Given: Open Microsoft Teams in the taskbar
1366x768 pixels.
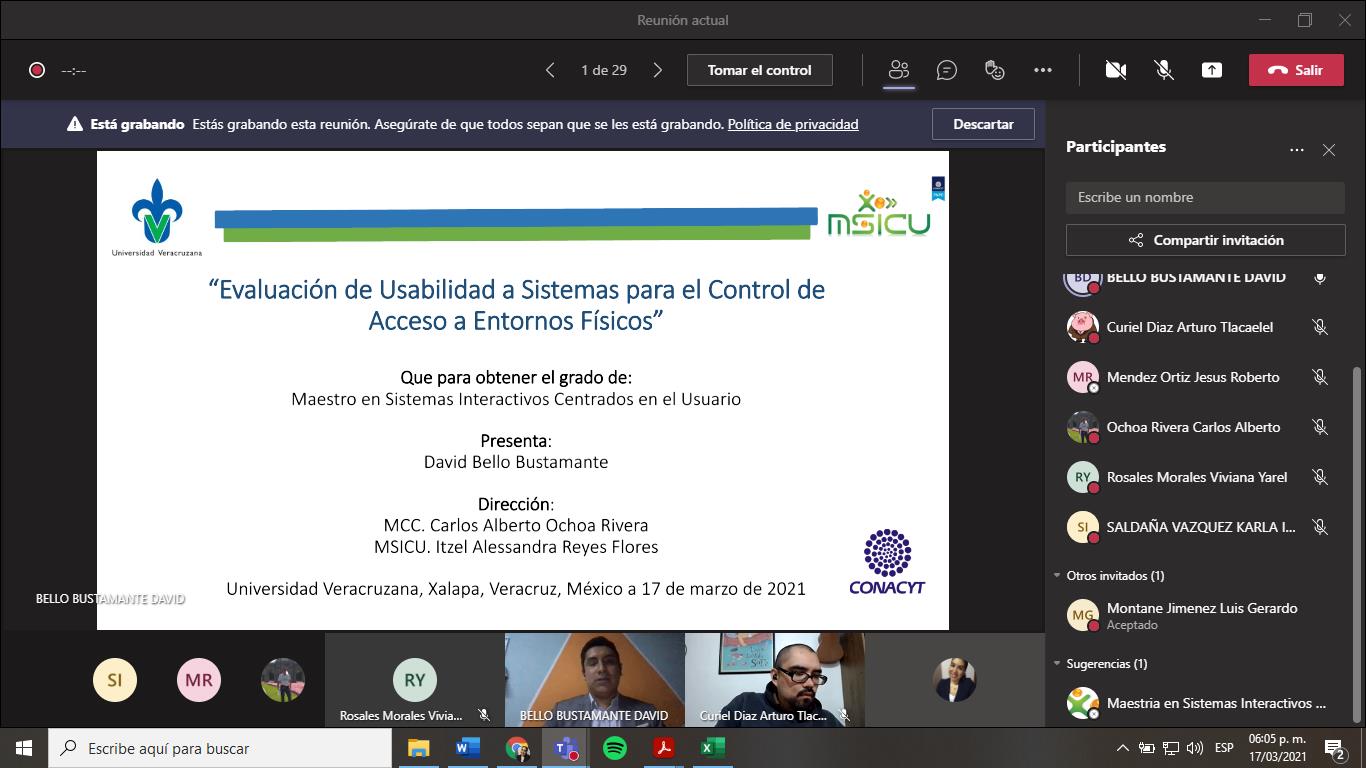Looking at the screenshot, I should click(x=565, y=748).
